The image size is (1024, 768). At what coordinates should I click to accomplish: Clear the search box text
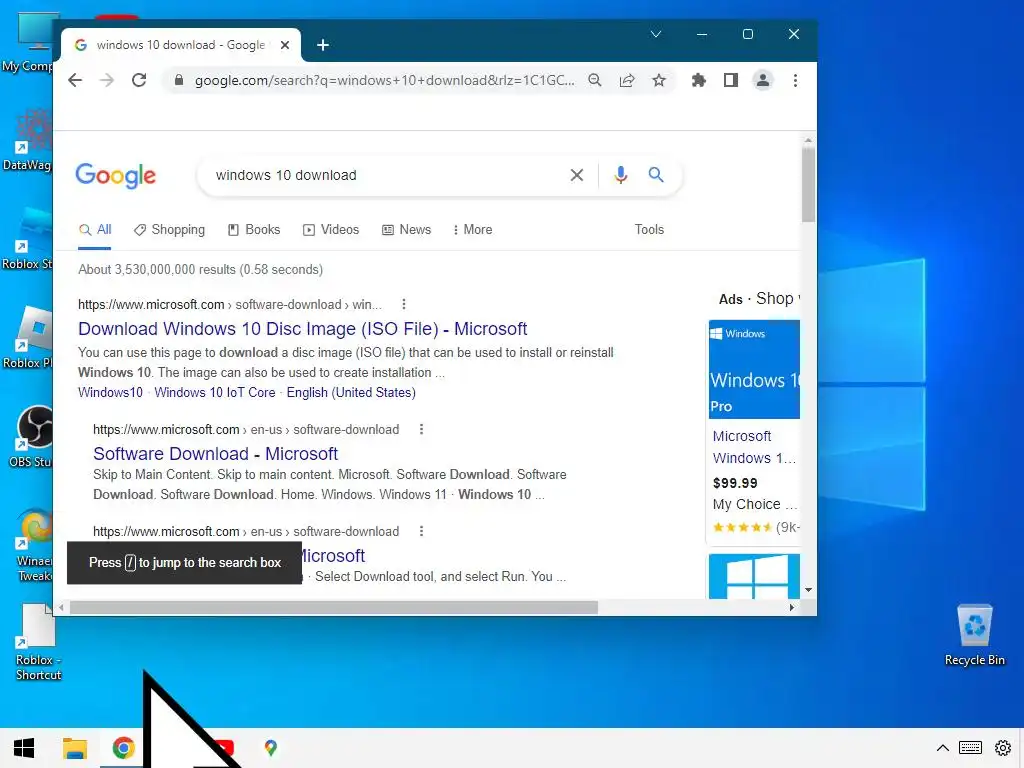pyautogui.click(x=577, y=175)
